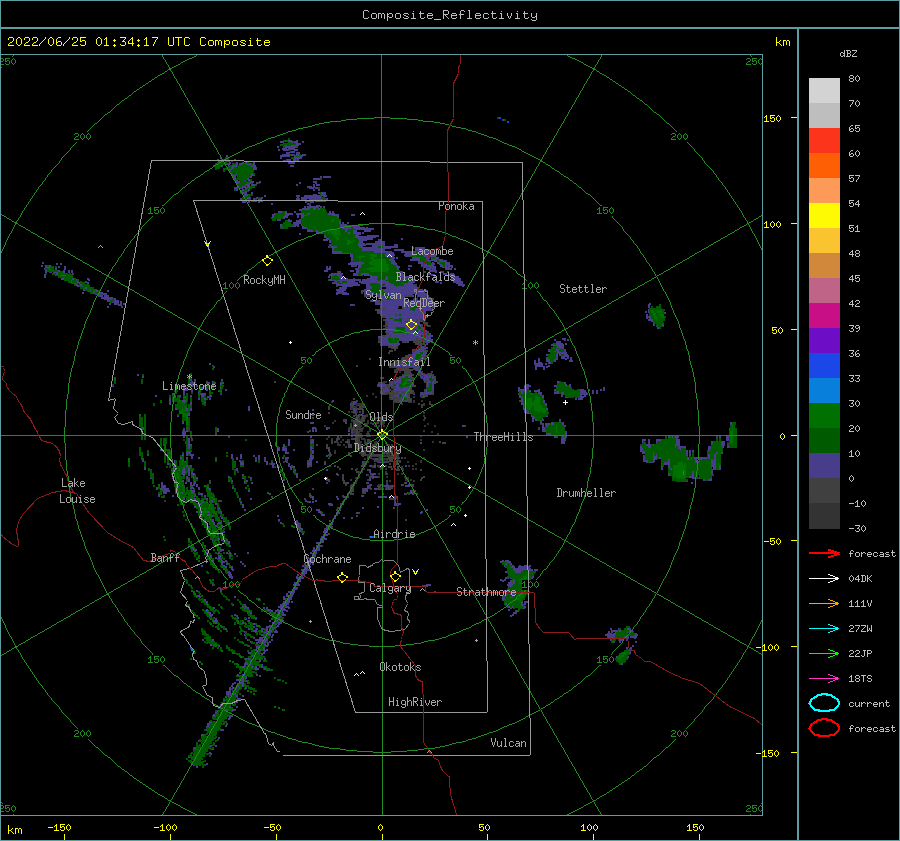
Task: Click the yellow diamond marker near RockyMH
Action: coord(267,261)
